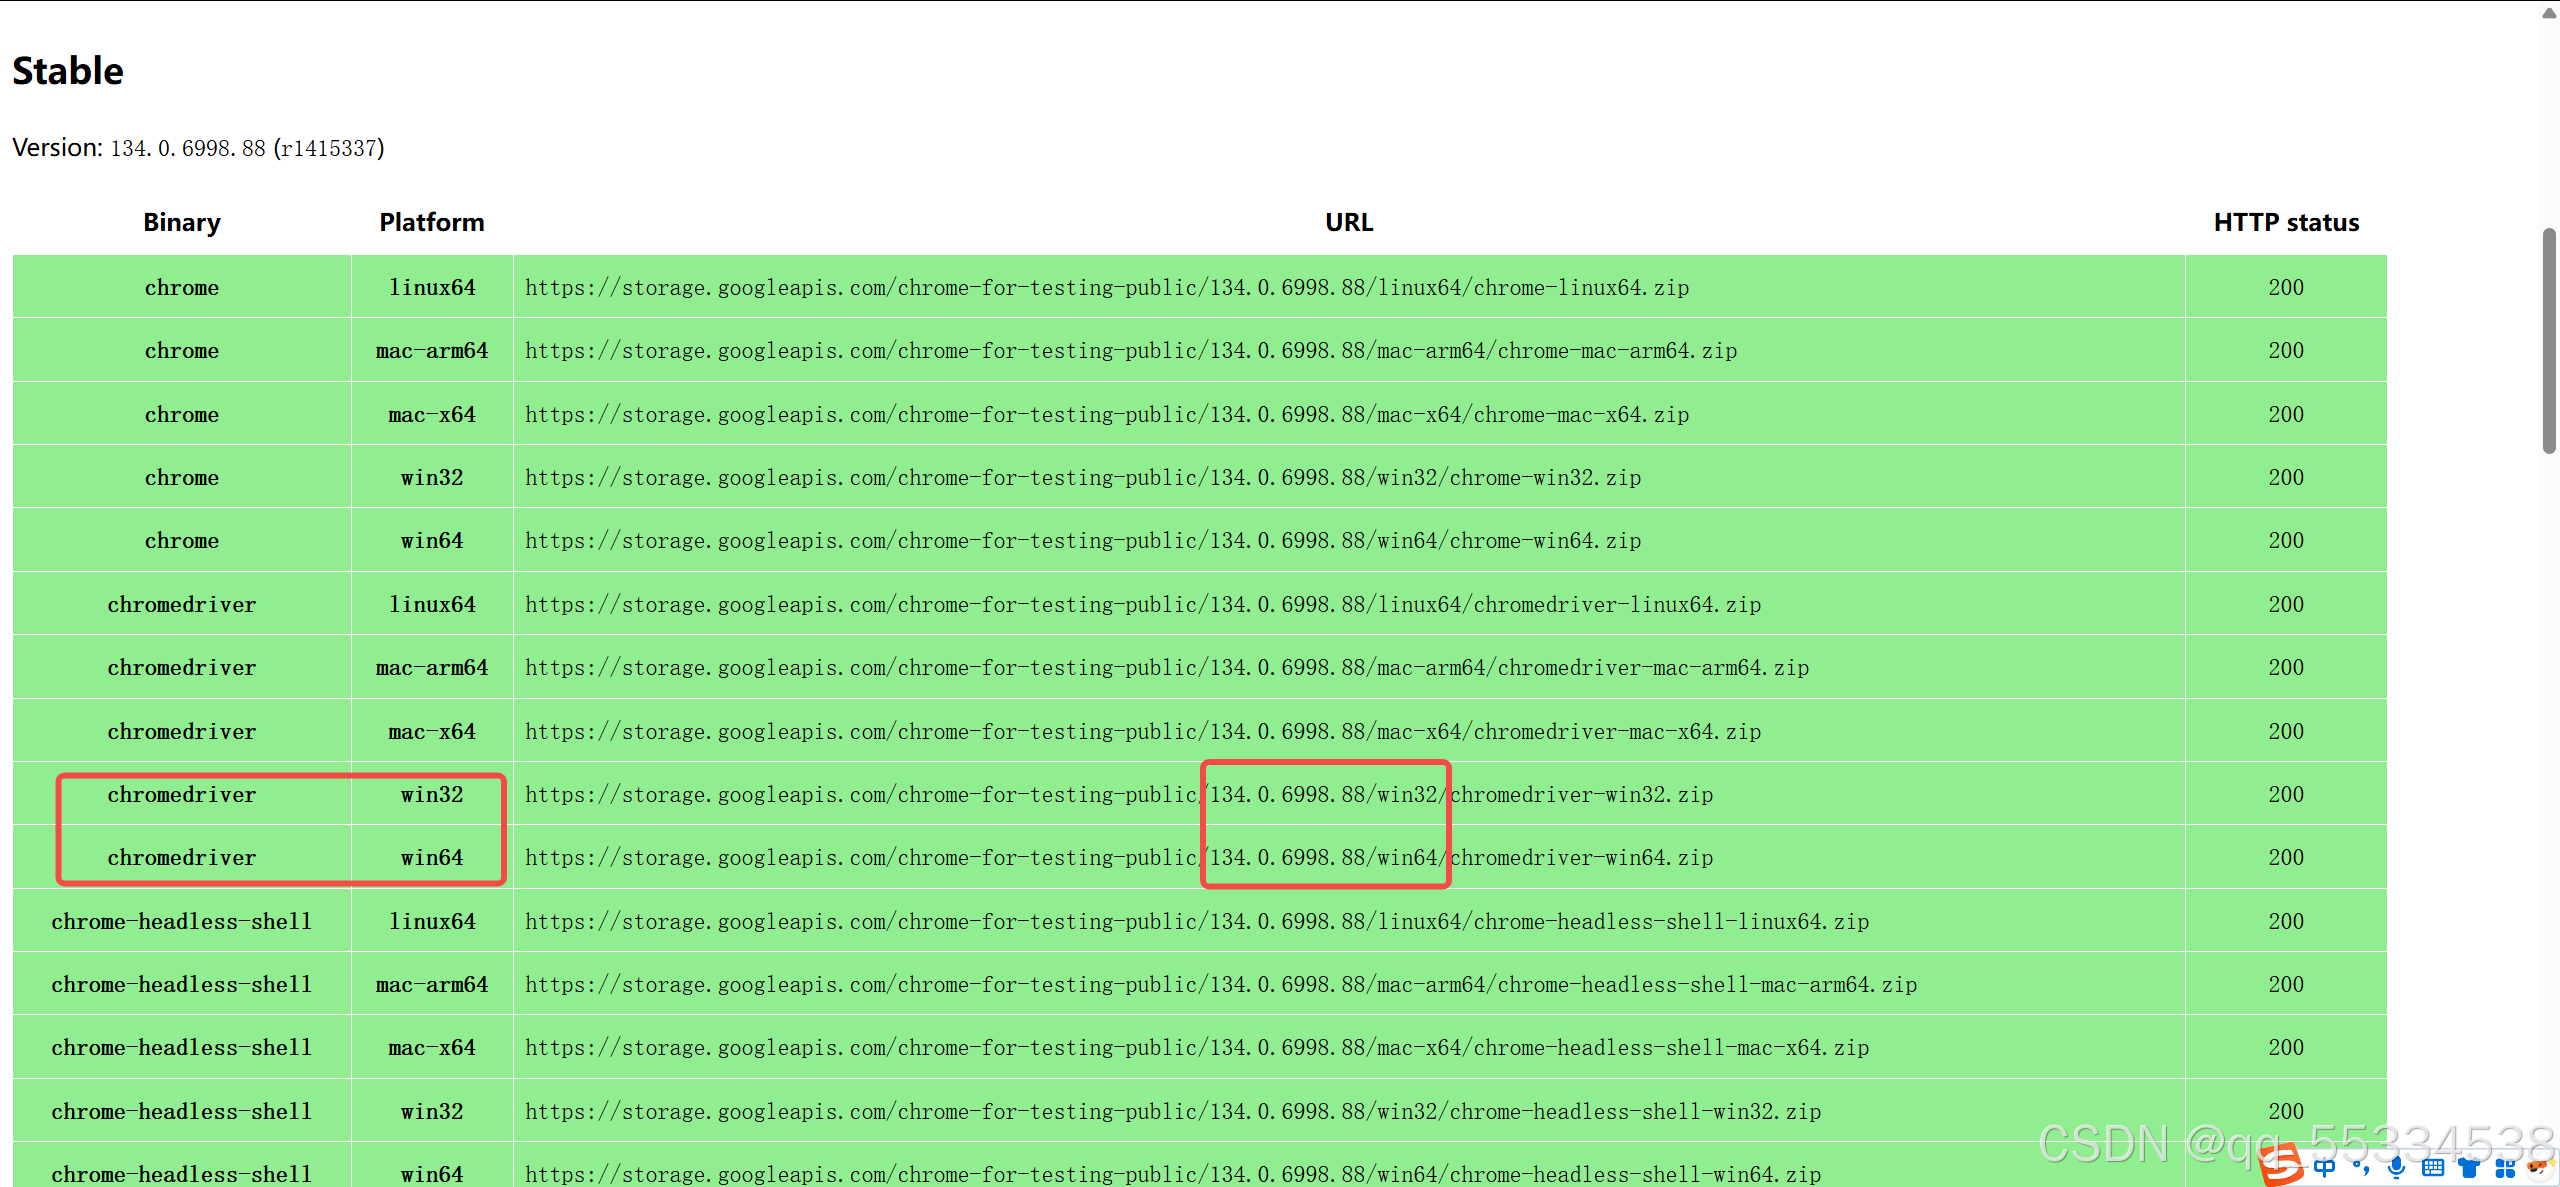Click the chromedriver-mac-arm64.zip URL
Viewport: 2560px width, 1187px height.
tap(1167, 668)
